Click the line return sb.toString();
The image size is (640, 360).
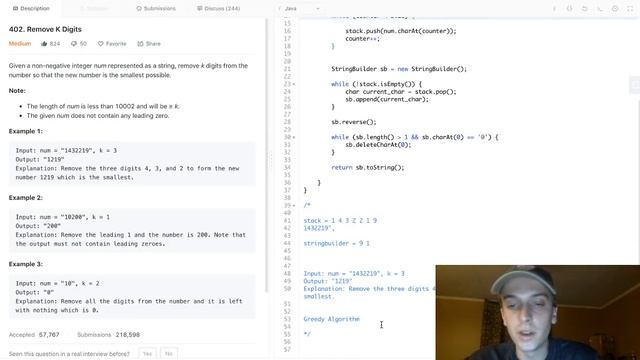pyautogui.click(x=367, y=167)
